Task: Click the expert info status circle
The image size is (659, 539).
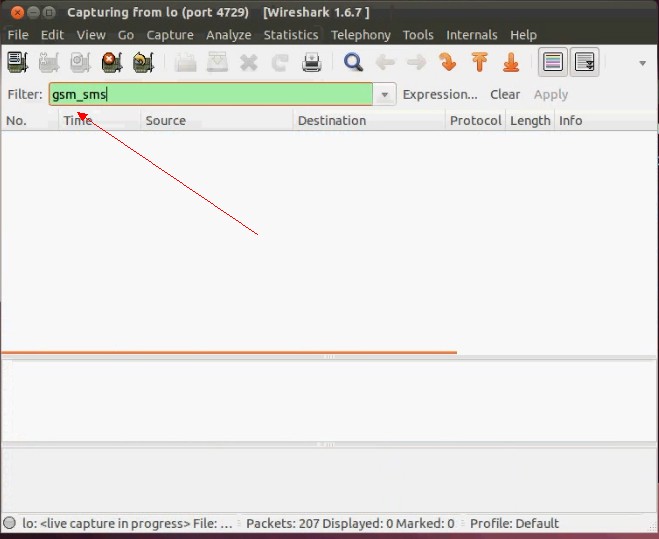Action: (9, 523)
